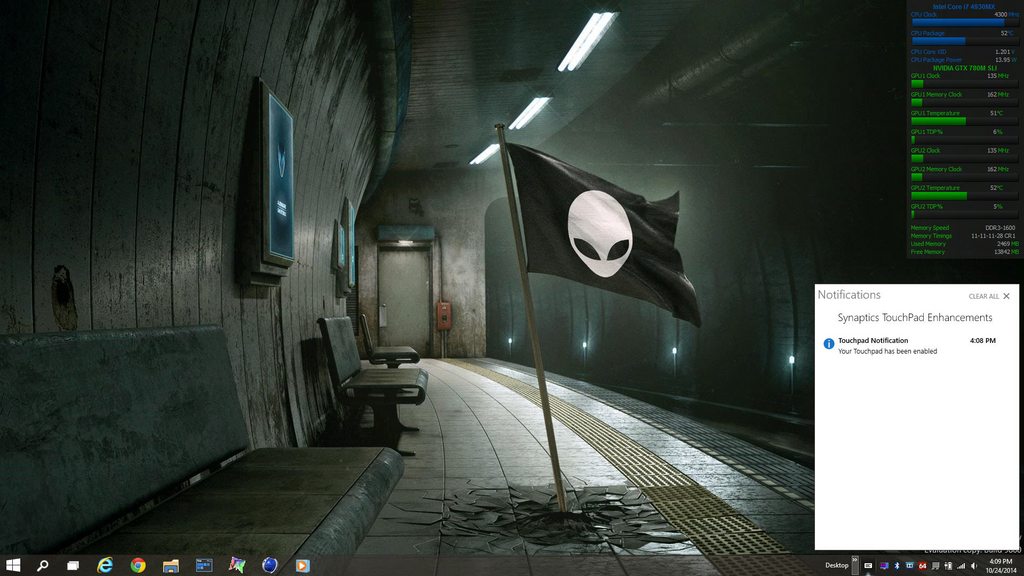Open the dark window app icon on taskbar
The height and width of the screenshot is (576, 1024).
(204, 565)
